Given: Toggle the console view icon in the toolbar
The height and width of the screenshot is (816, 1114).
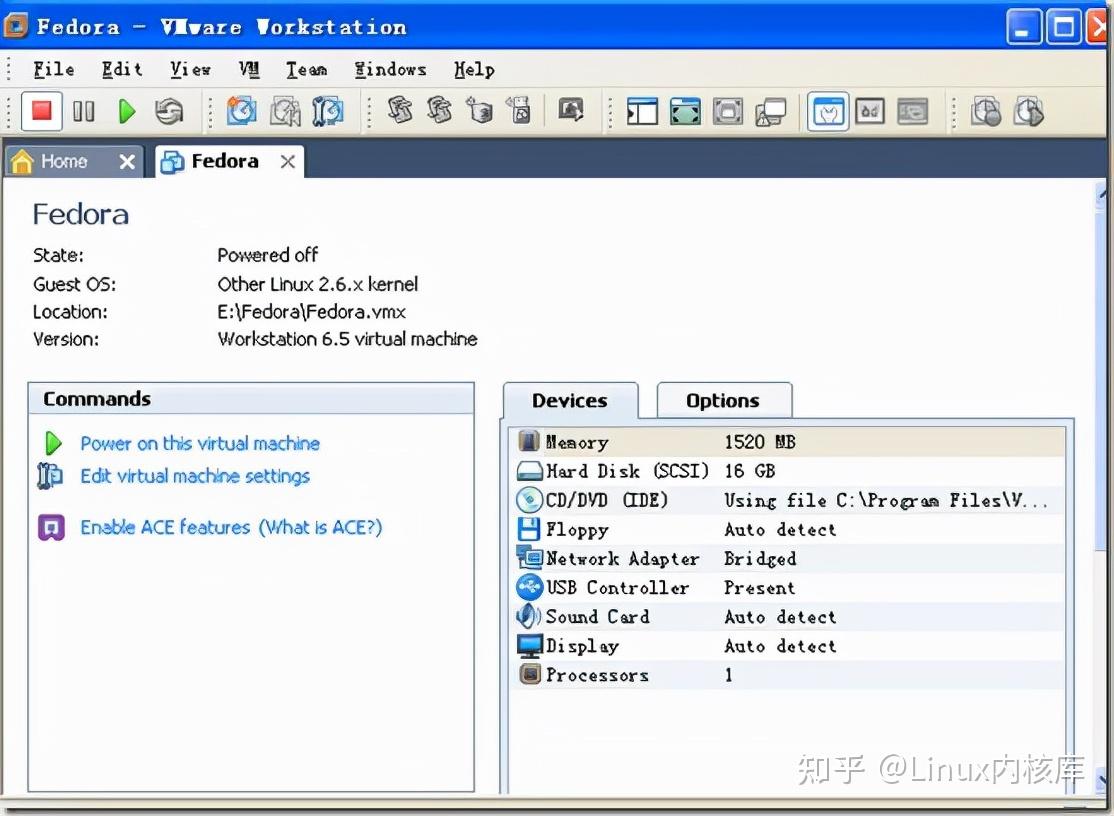Looking at the screenshot, I should 870,111.
